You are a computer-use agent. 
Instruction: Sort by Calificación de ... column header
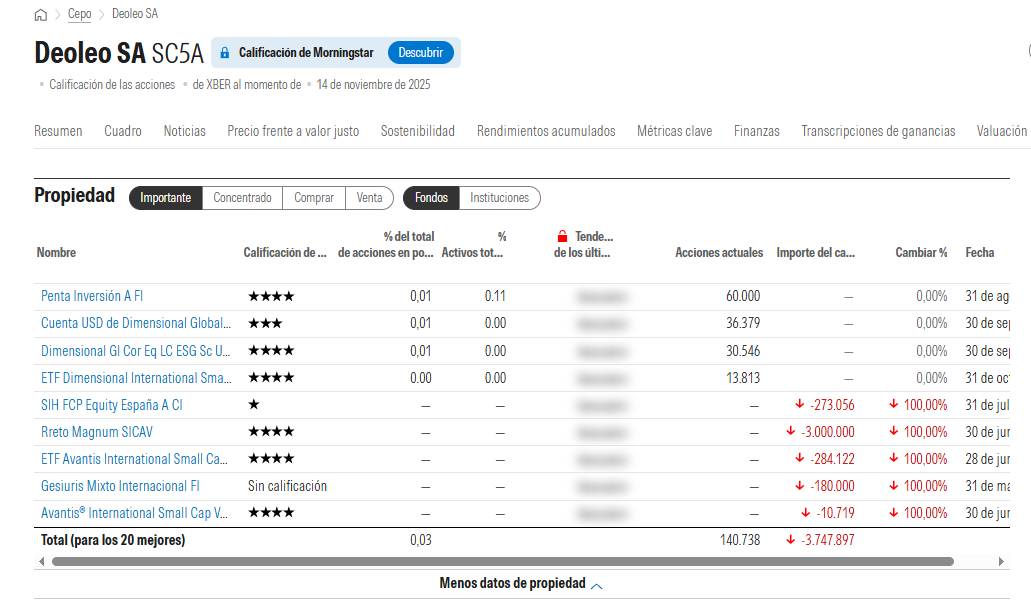285,253
